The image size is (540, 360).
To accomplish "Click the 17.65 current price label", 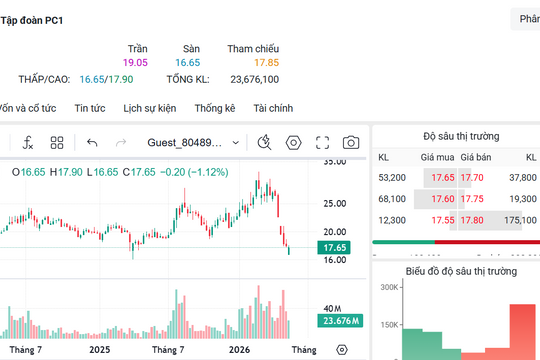I will (334, 247).
